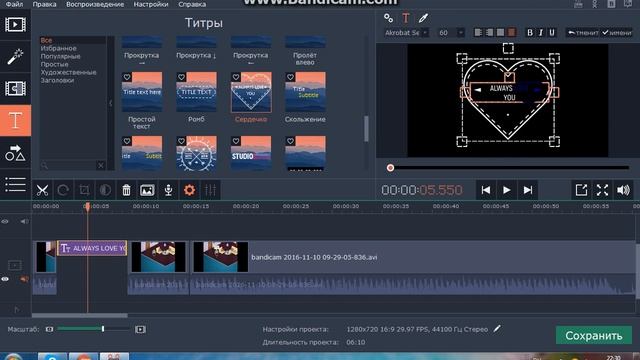Skip to previous frame button
Screen dimensions: 640x360
[x=486, y=190]
